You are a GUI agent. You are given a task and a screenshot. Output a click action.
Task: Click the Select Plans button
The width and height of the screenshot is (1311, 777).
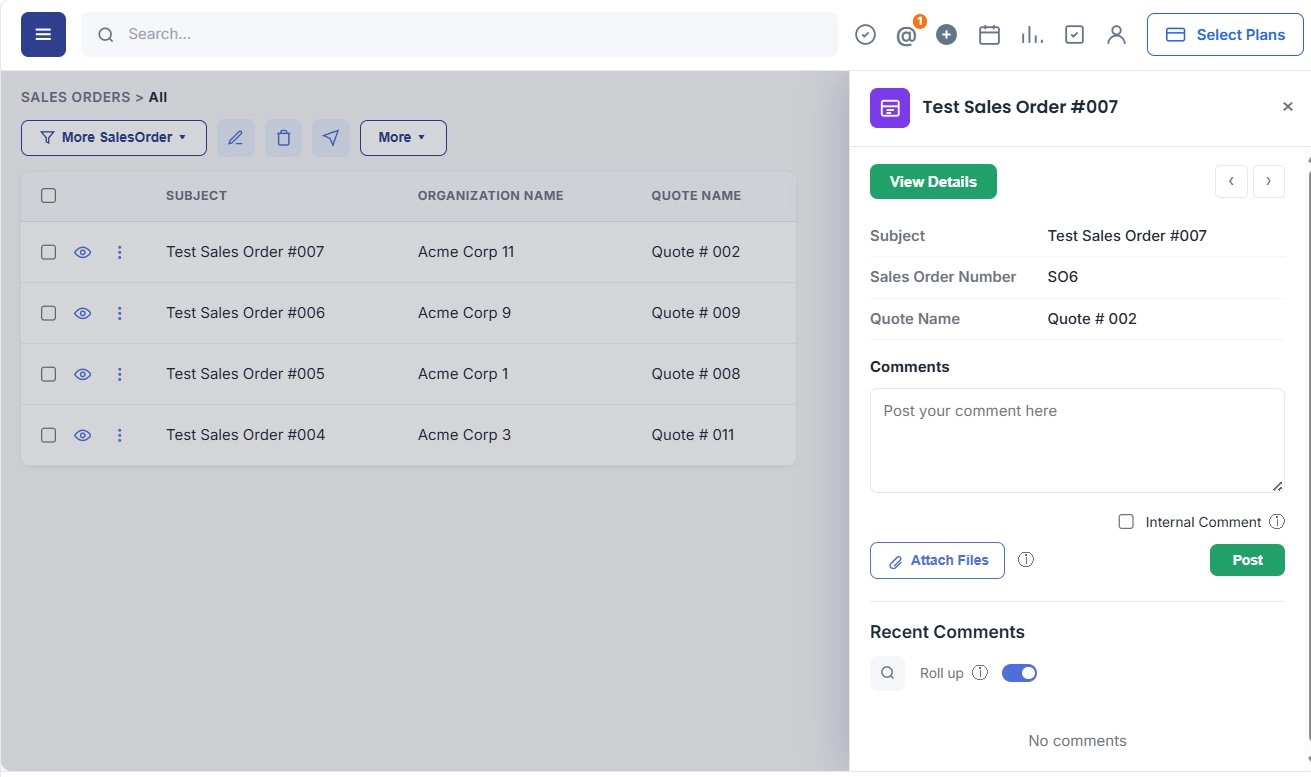tap(1225, 35)
